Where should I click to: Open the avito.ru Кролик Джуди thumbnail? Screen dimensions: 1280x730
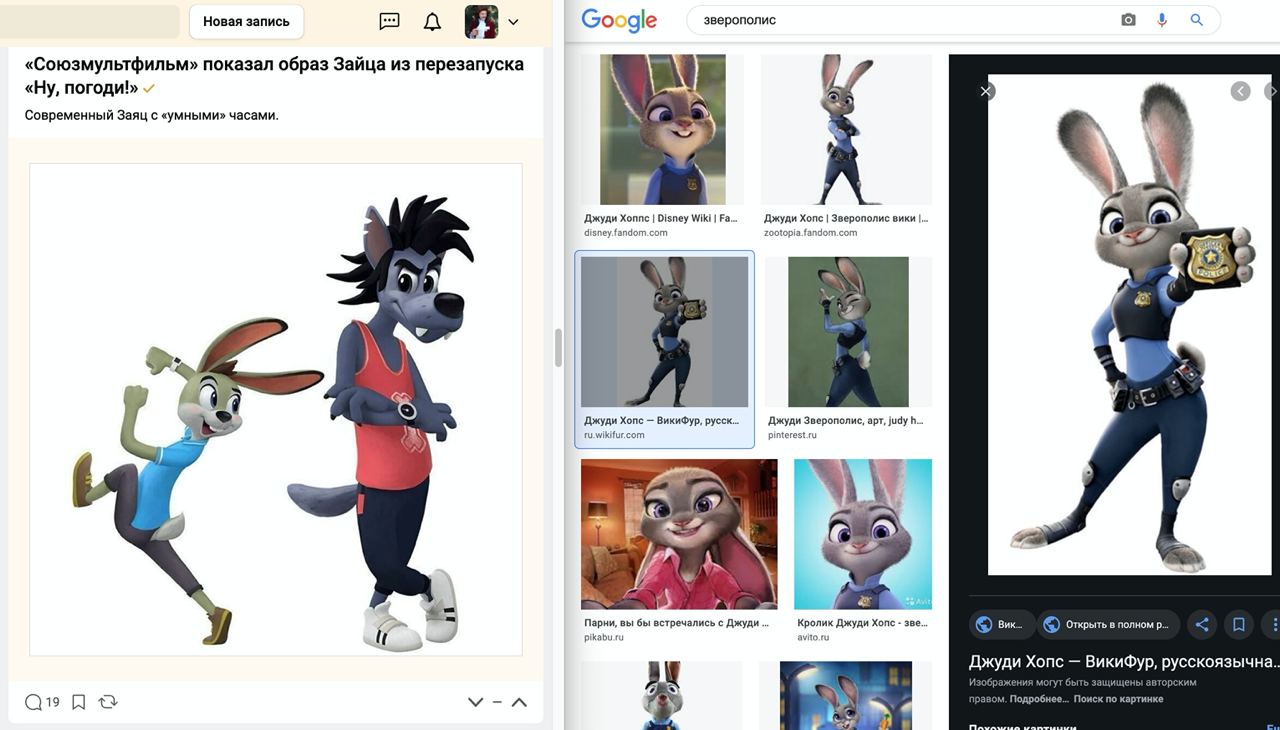pyautogui.click(x=863, y=534)
